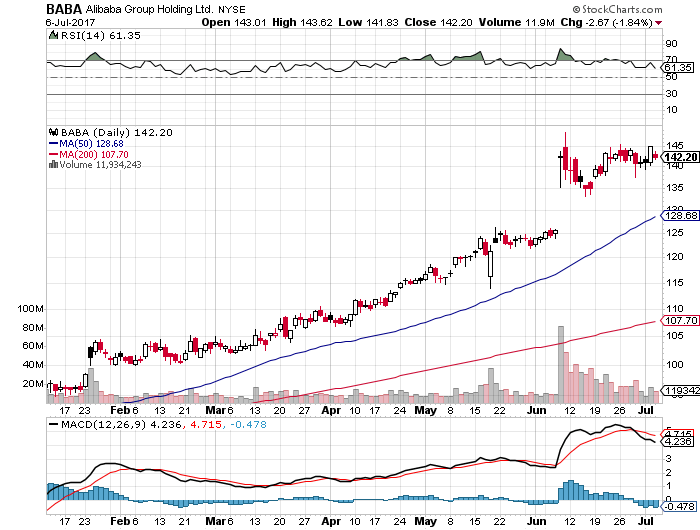Click the Alibaba Group Holding Ltd. company name

point(150,9)
